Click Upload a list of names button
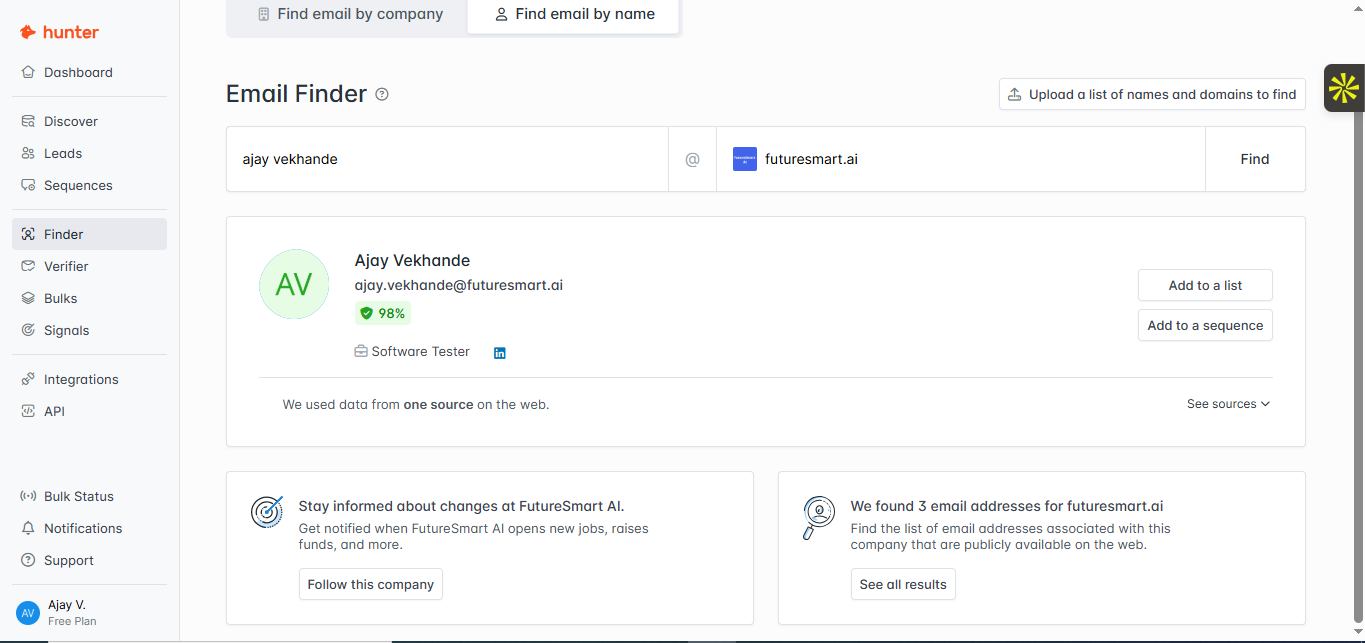Viewport: 1365px width, 643px height. click(x=1152, y=94)
